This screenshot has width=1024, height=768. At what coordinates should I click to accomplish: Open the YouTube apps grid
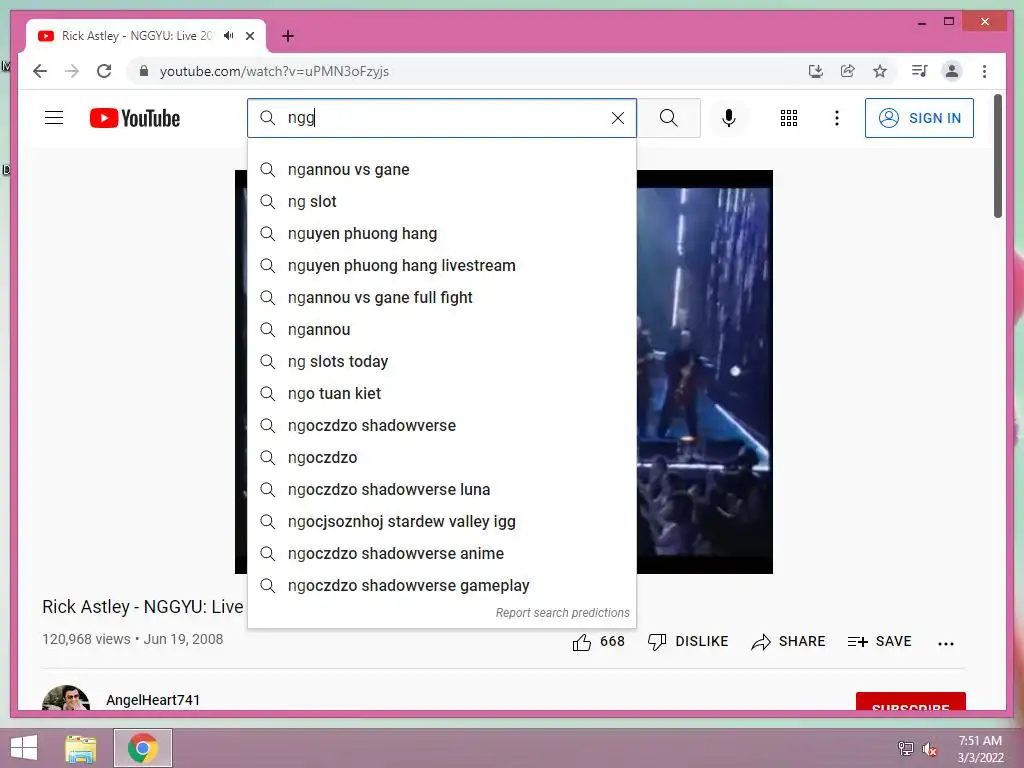788,118
